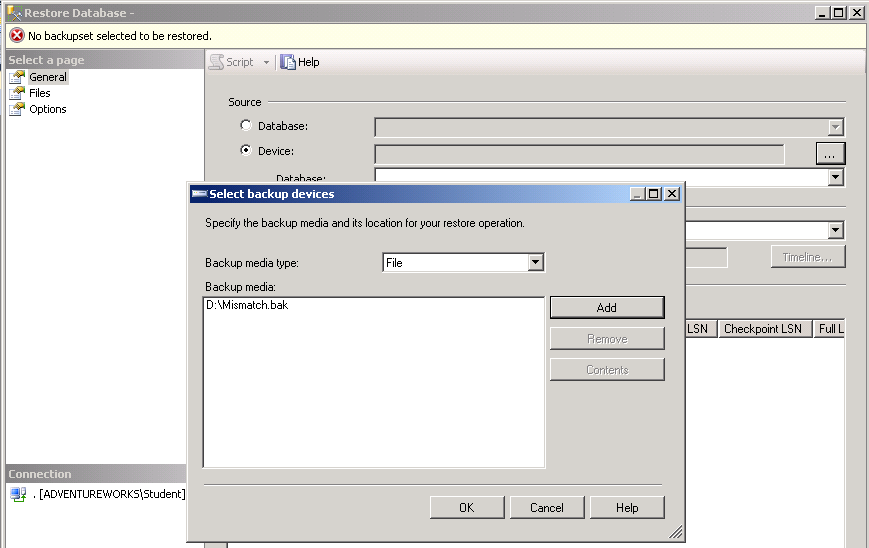
Task: Click the Help icon in the toolbar
Action: [289, 62]
